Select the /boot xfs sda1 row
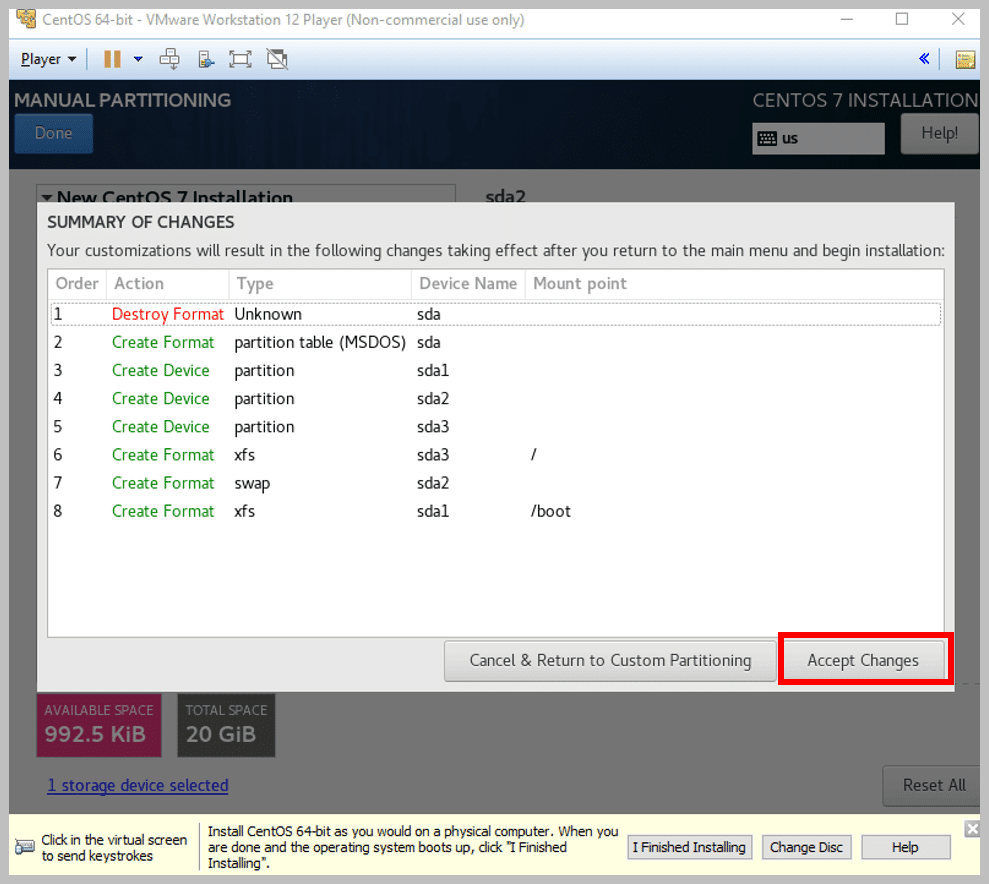Viewport: 989px width, 884px height. [496, 511]
